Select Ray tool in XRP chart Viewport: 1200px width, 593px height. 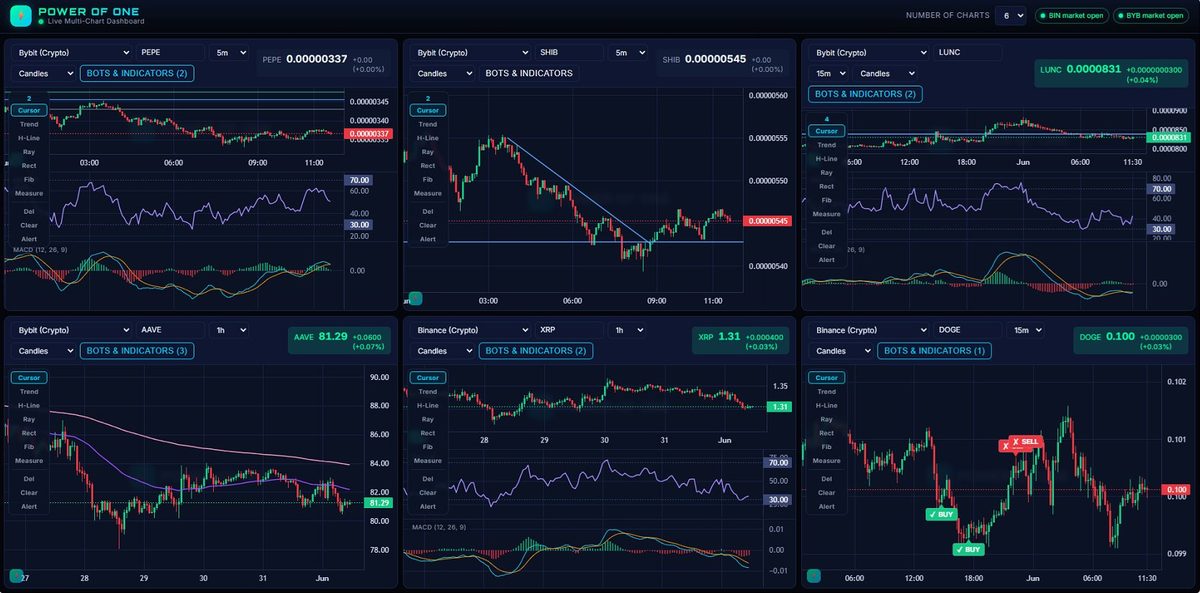click(x=428, y=419)
